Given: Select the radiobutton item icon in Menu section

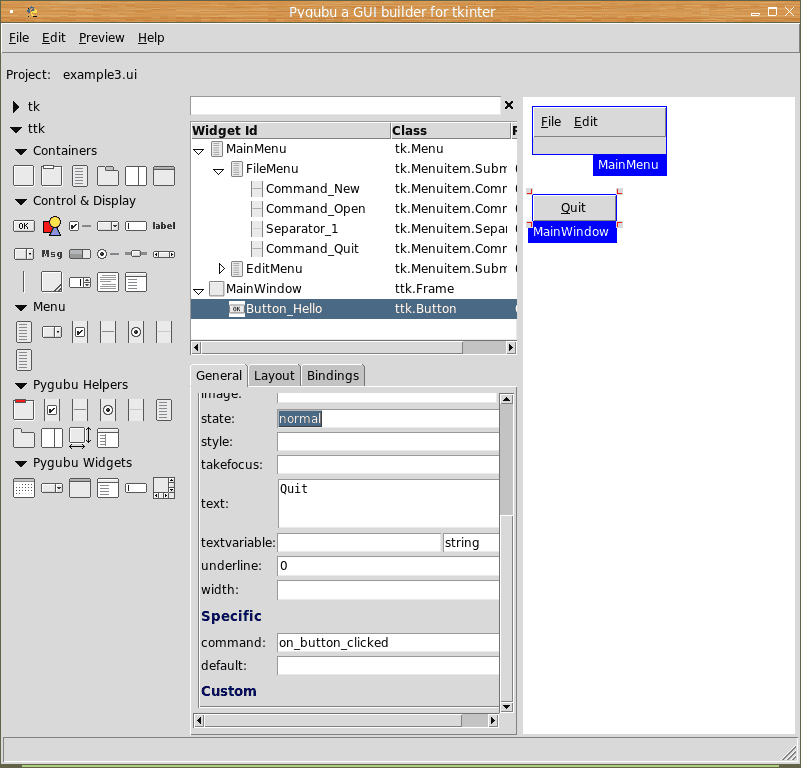Looking at the screenshot, I should coord(136,332).
